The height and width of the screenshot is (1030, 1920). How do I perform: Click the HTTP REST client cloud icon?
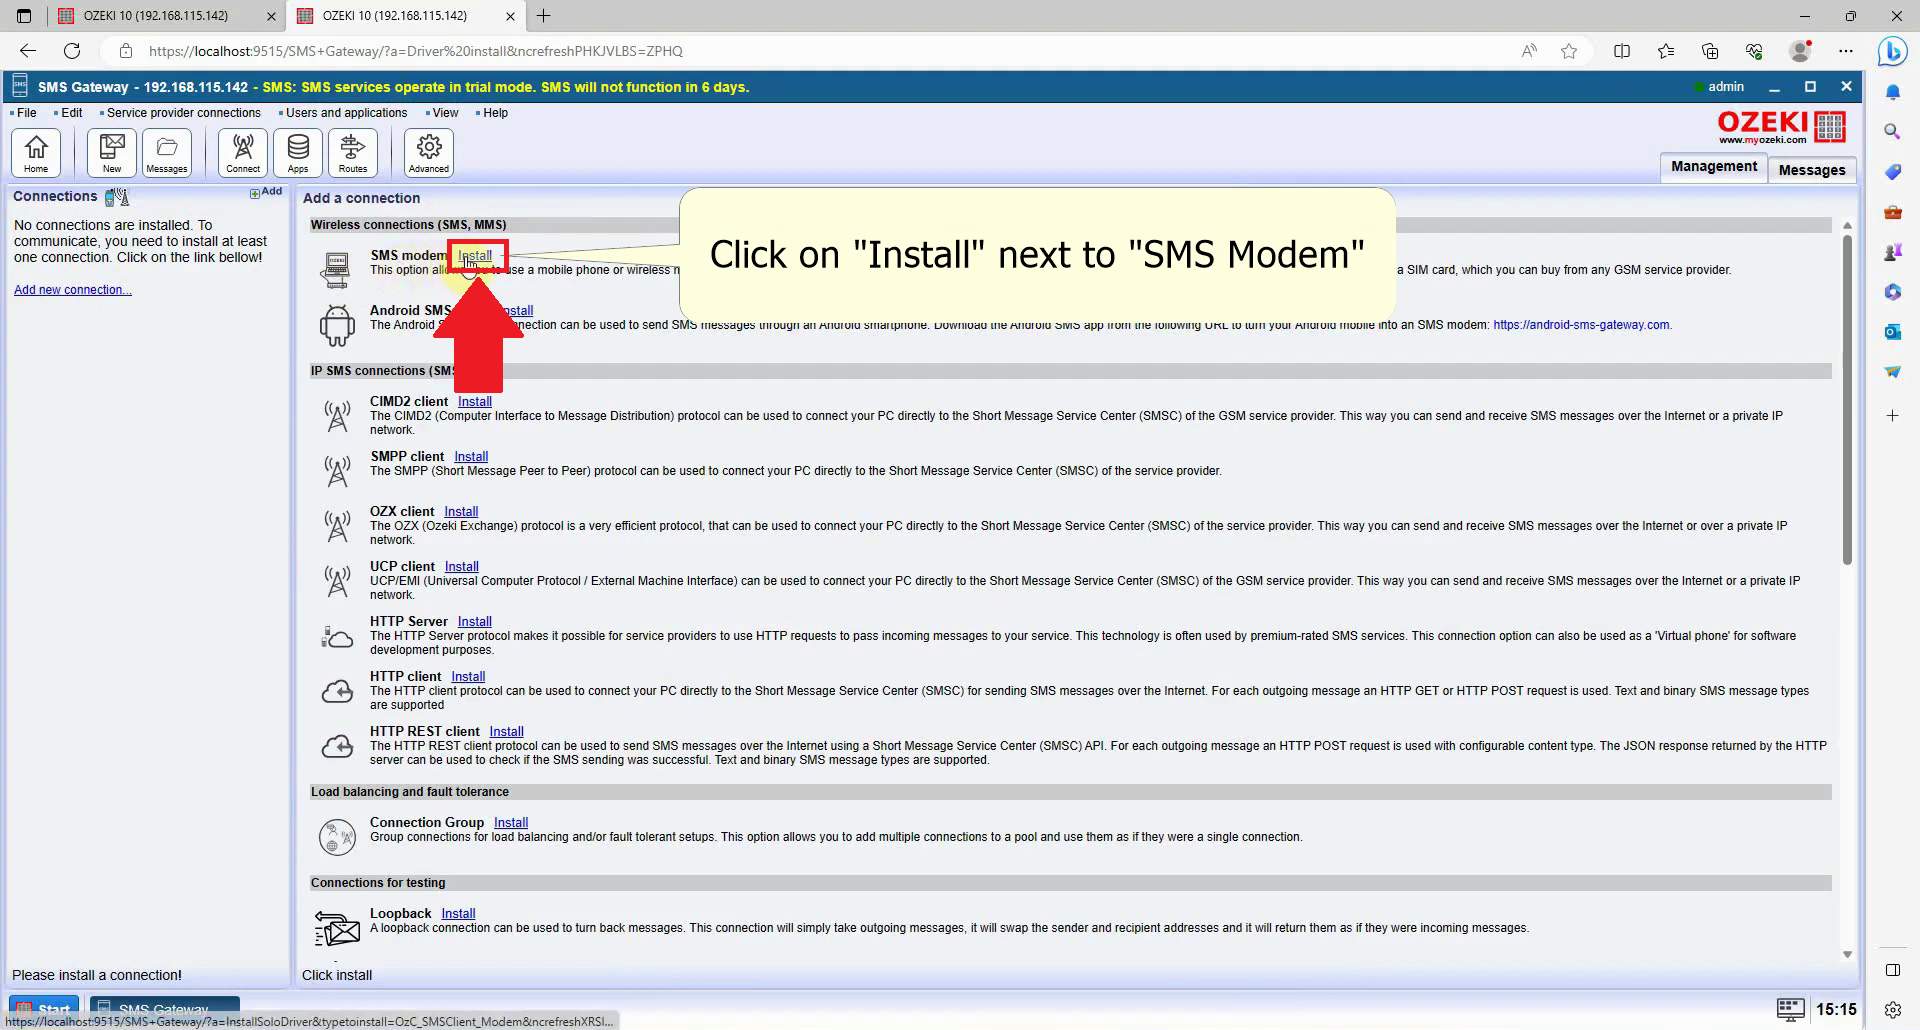337,746
